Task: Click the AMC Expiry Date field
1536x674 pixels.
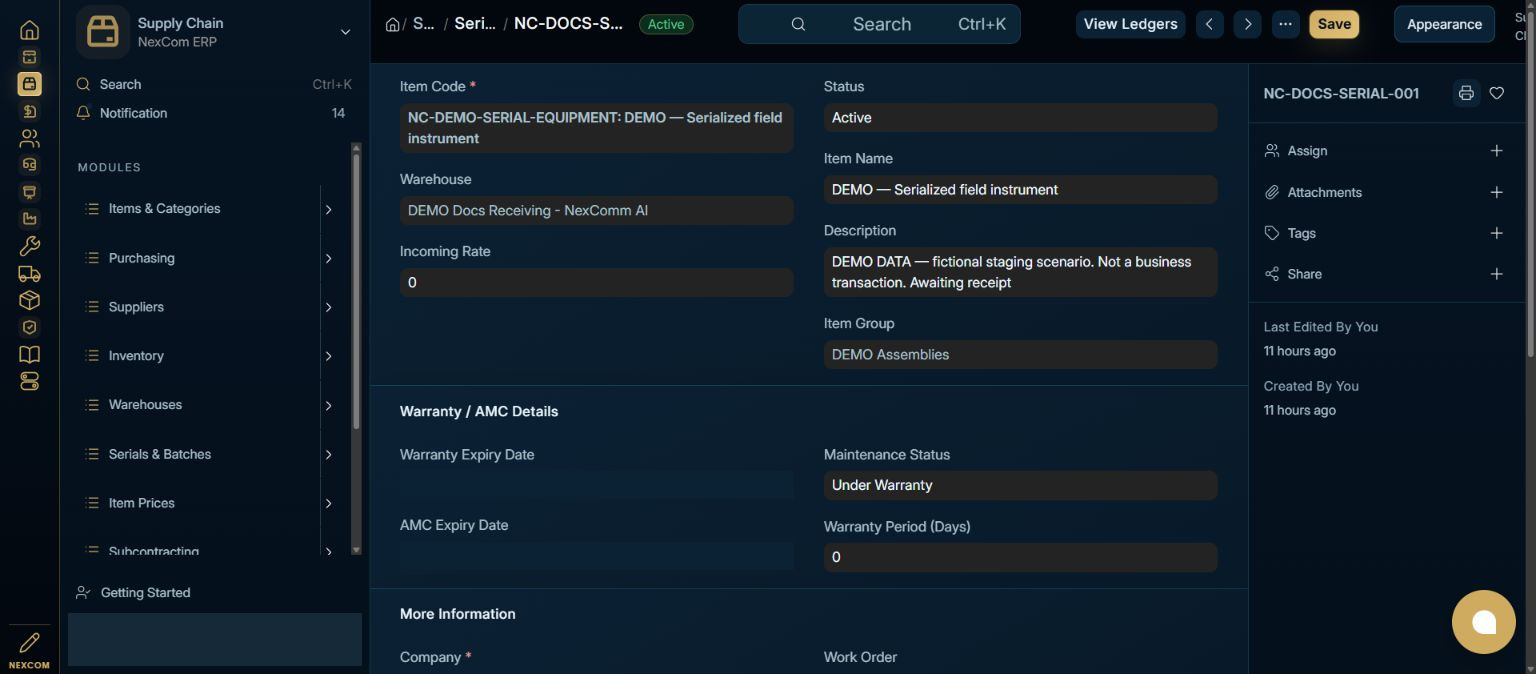Action: (x=596, y=556)
